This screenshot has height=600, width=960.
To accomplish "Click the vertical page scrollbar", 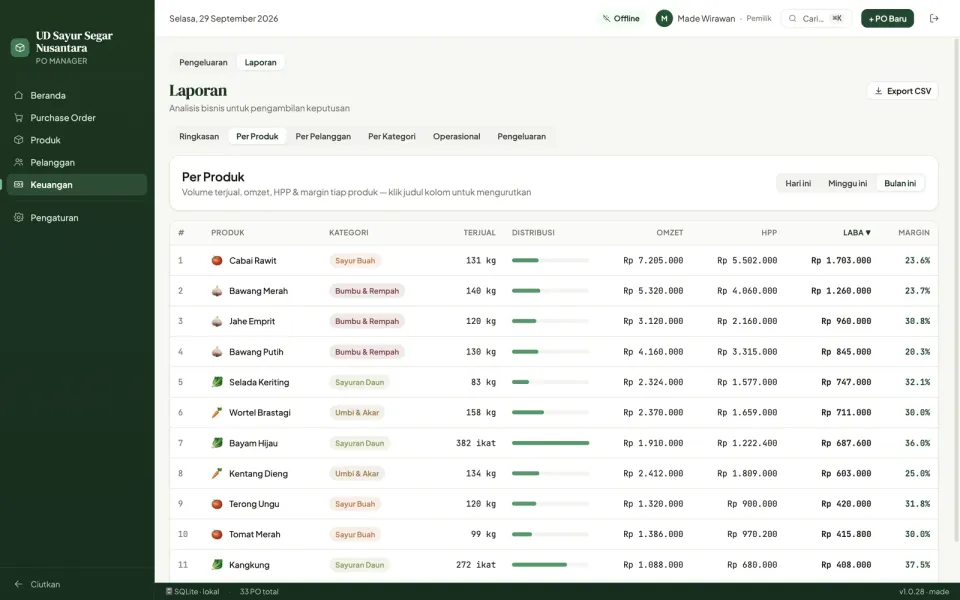I will (956, 289).
